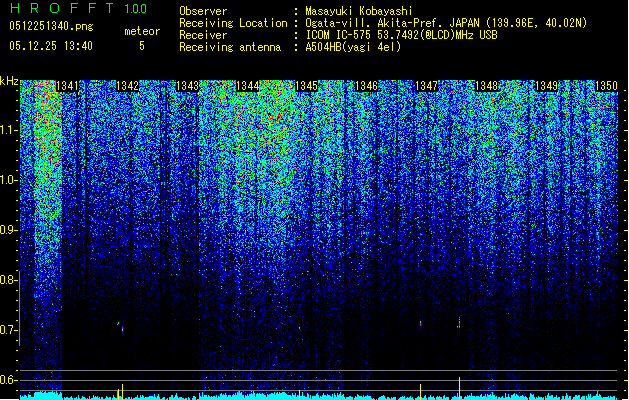Select the filename 0512251340.png
The height and width of the screenshot is (400, 629).
51,27
